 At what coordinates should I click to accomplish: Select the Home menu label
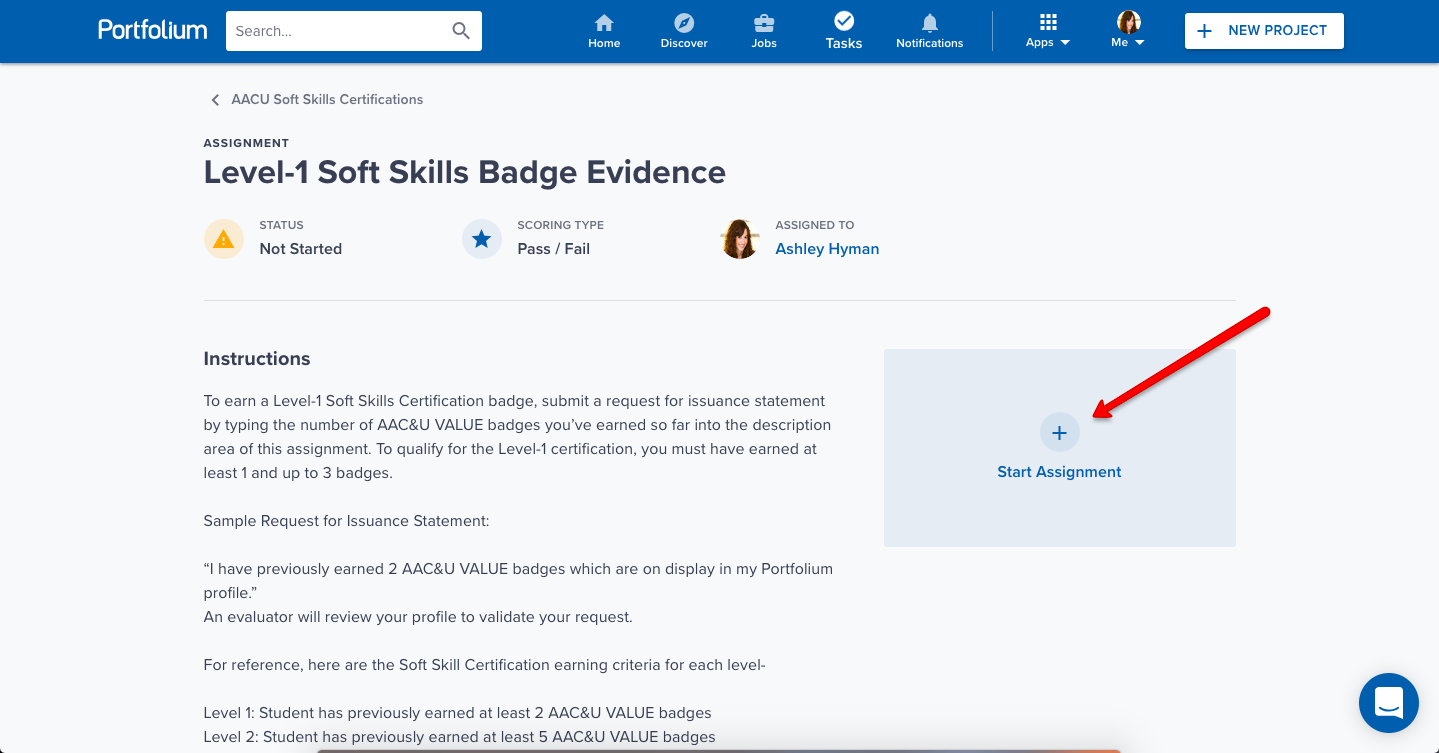pyautogui.click(x=604, y=43)
